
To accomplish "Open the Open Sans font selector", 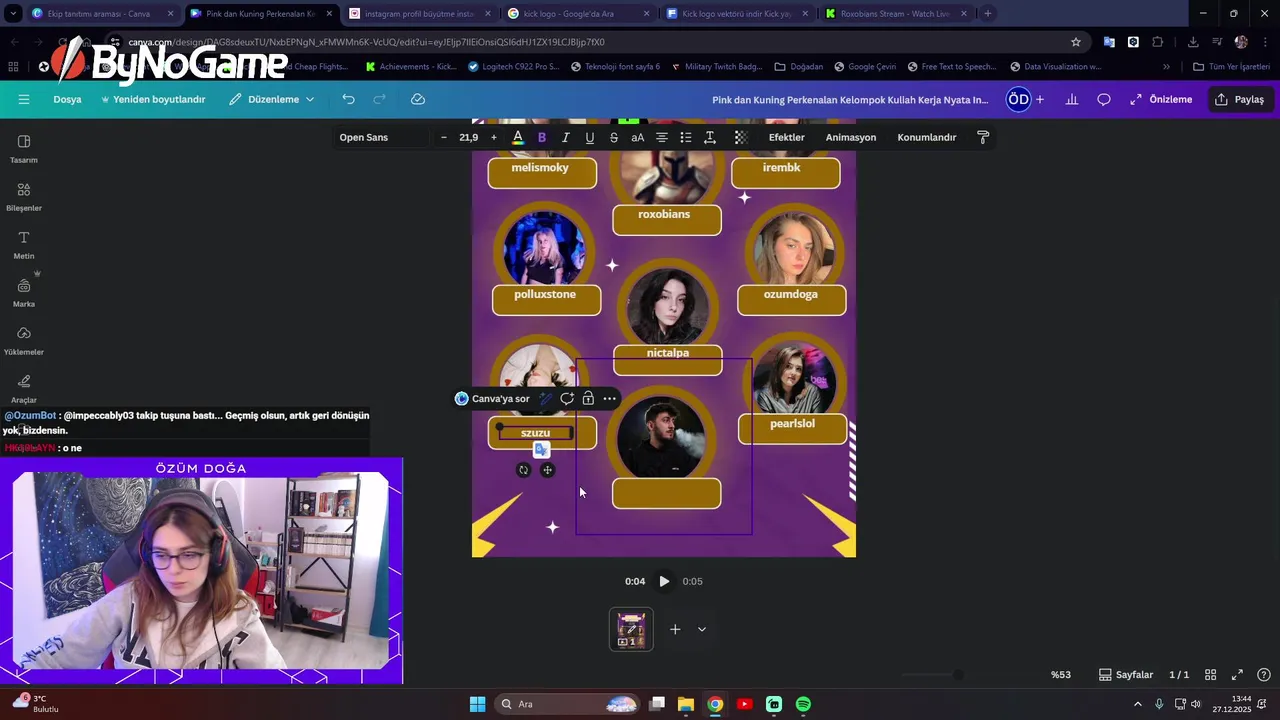I will pyautogui.click(x=380, y=137).
